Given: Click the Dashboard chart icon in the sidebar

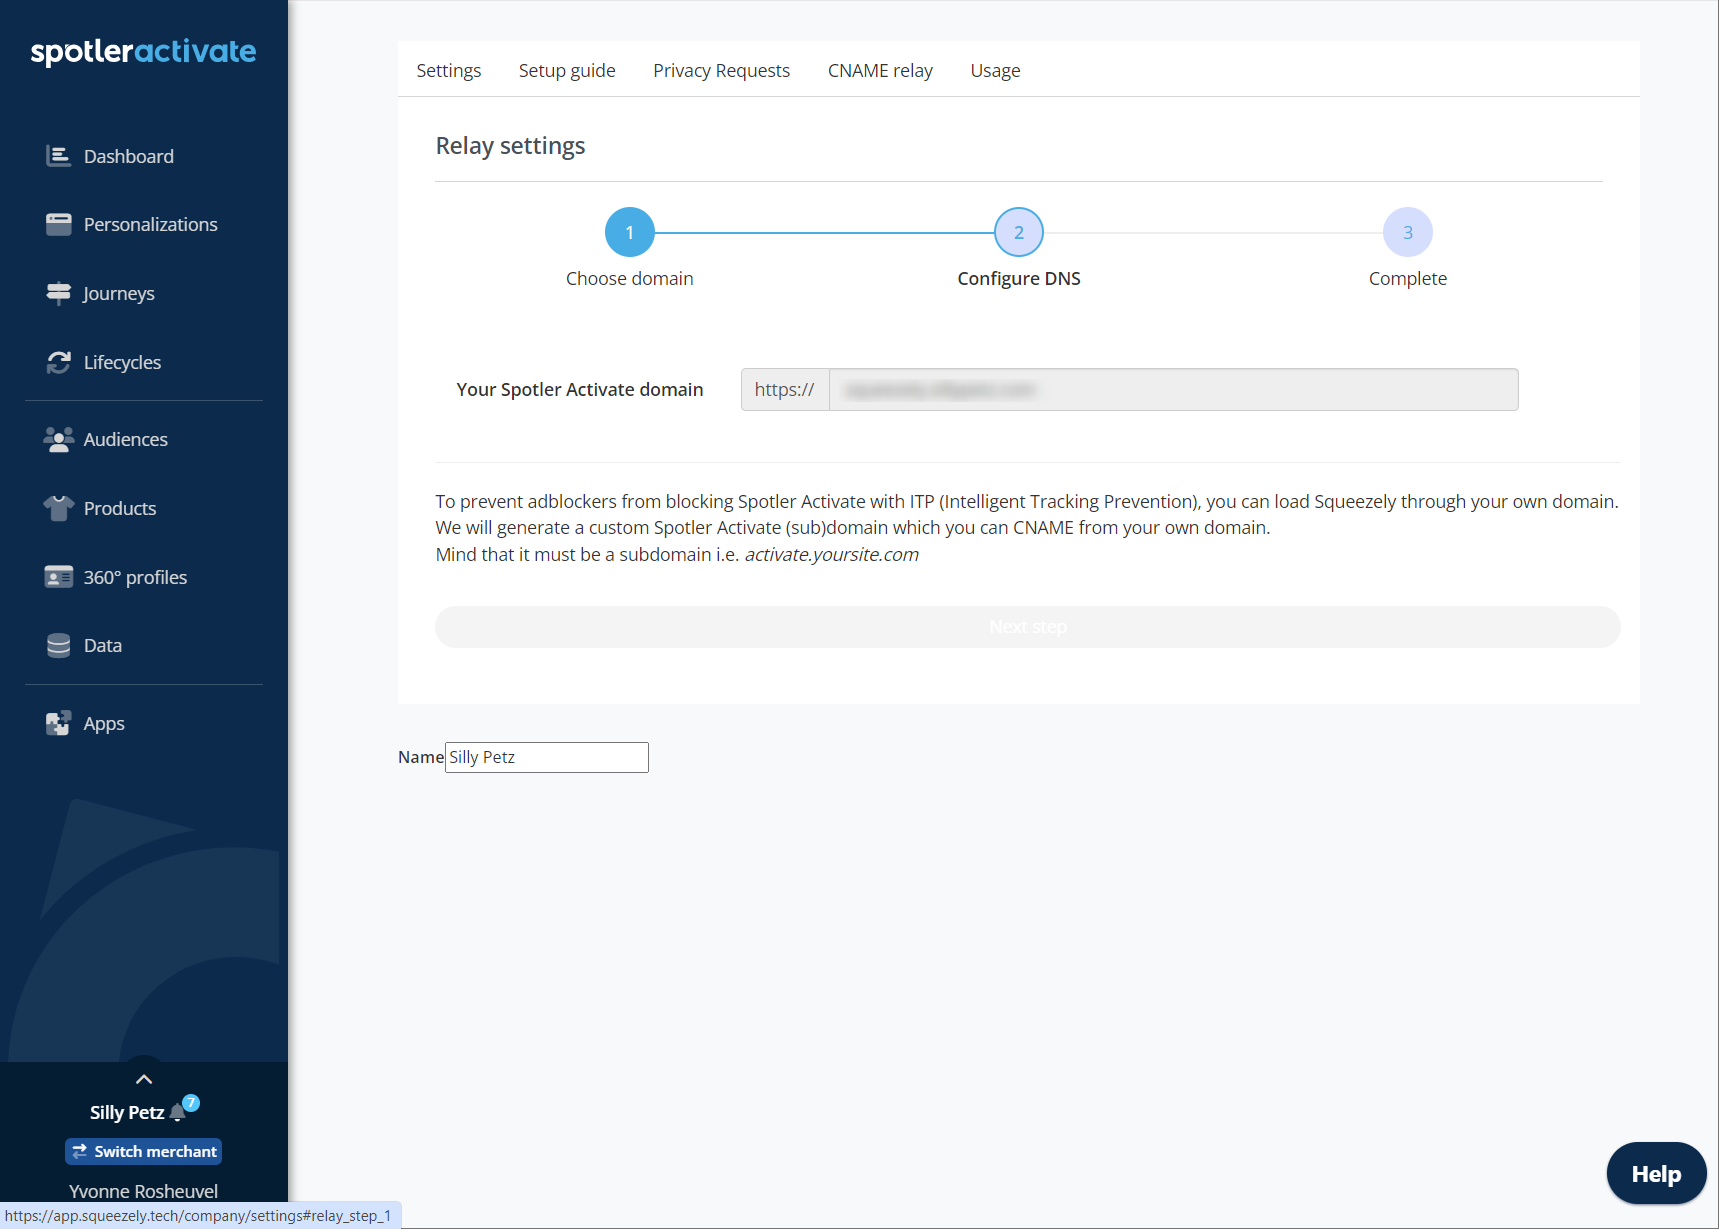Looking at the screenshot, I should pos(59,156).
